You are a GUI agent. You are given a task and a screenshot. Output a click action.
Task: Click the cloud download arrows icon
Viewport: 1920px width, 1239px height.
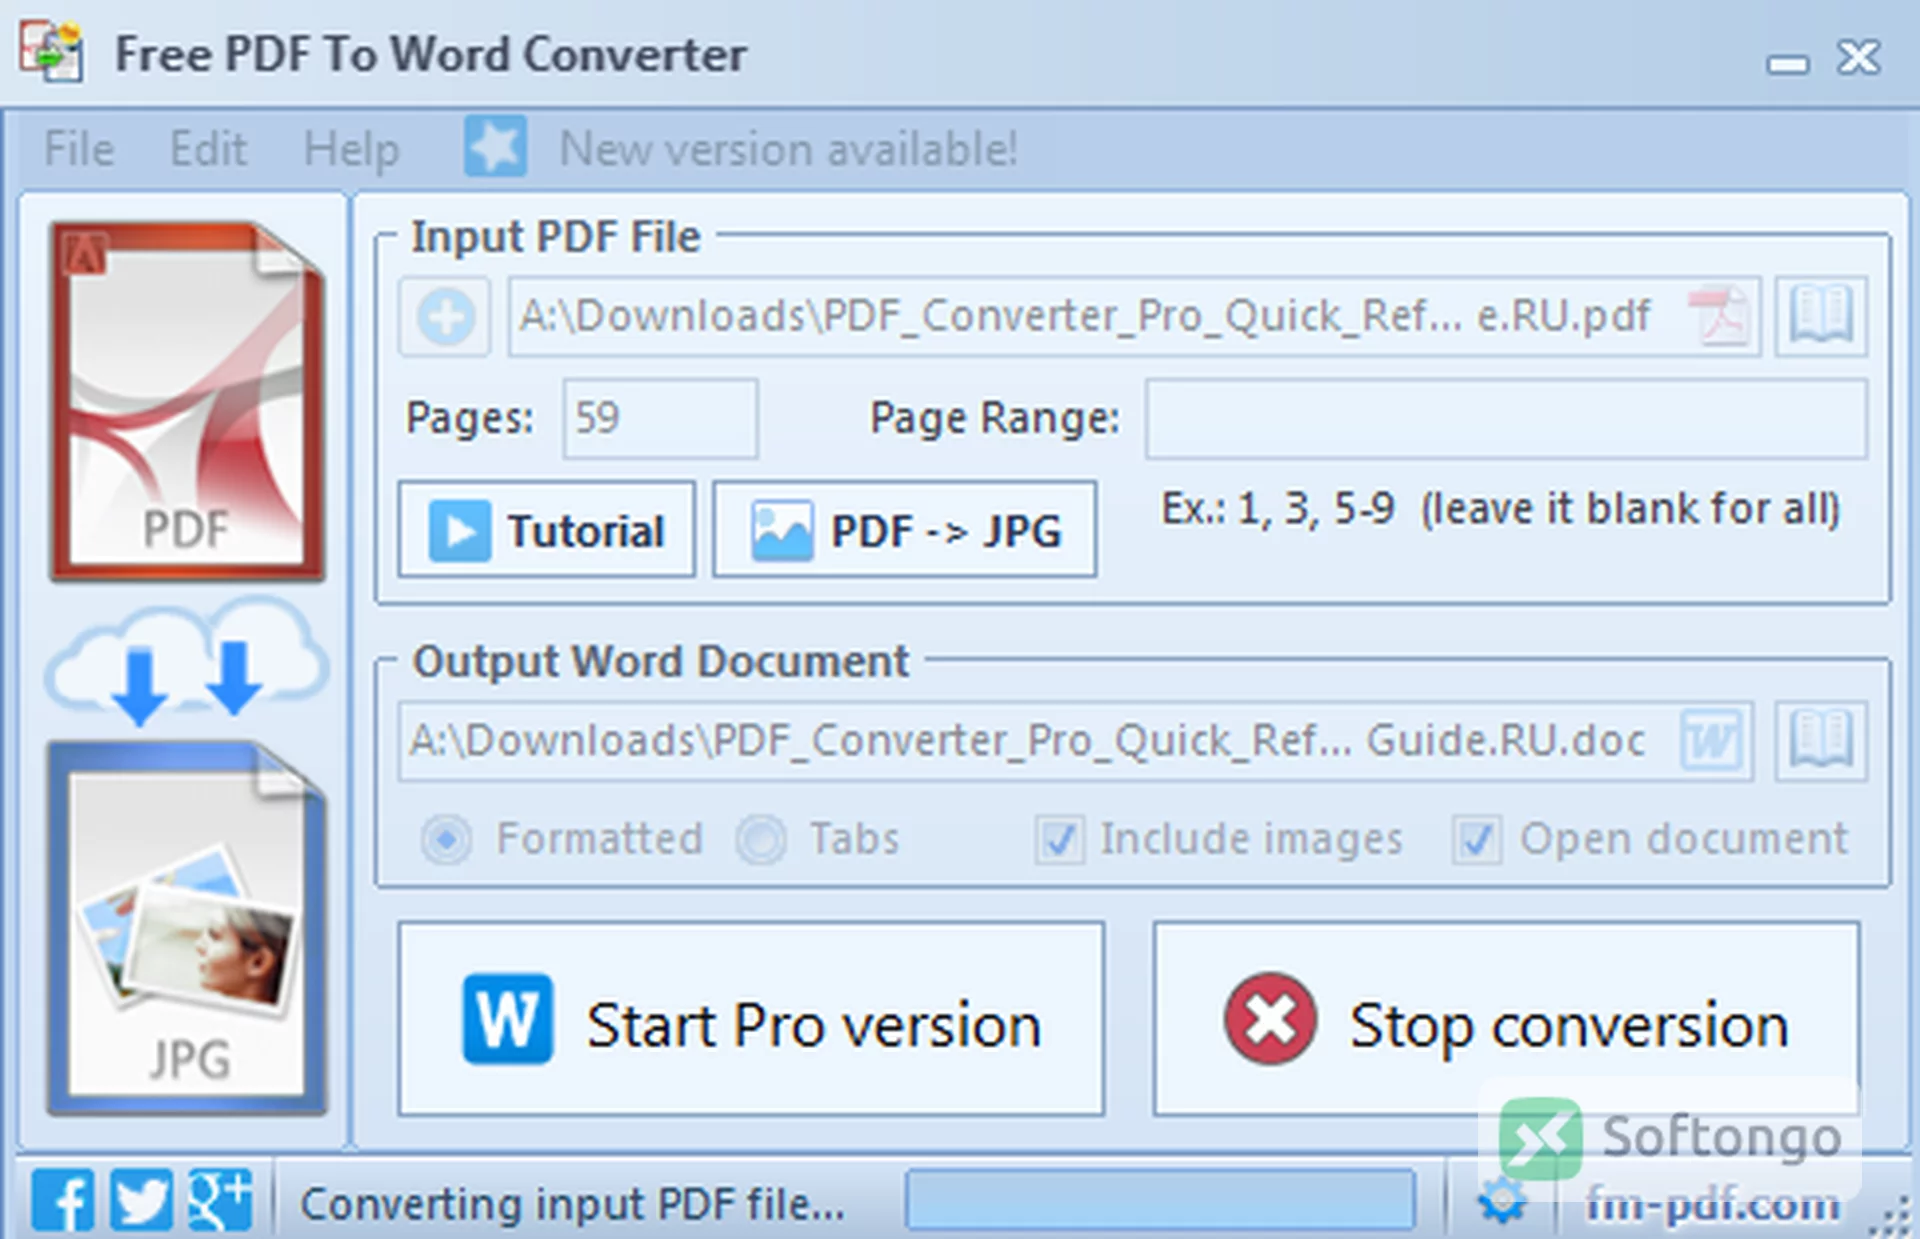[187, 660]
